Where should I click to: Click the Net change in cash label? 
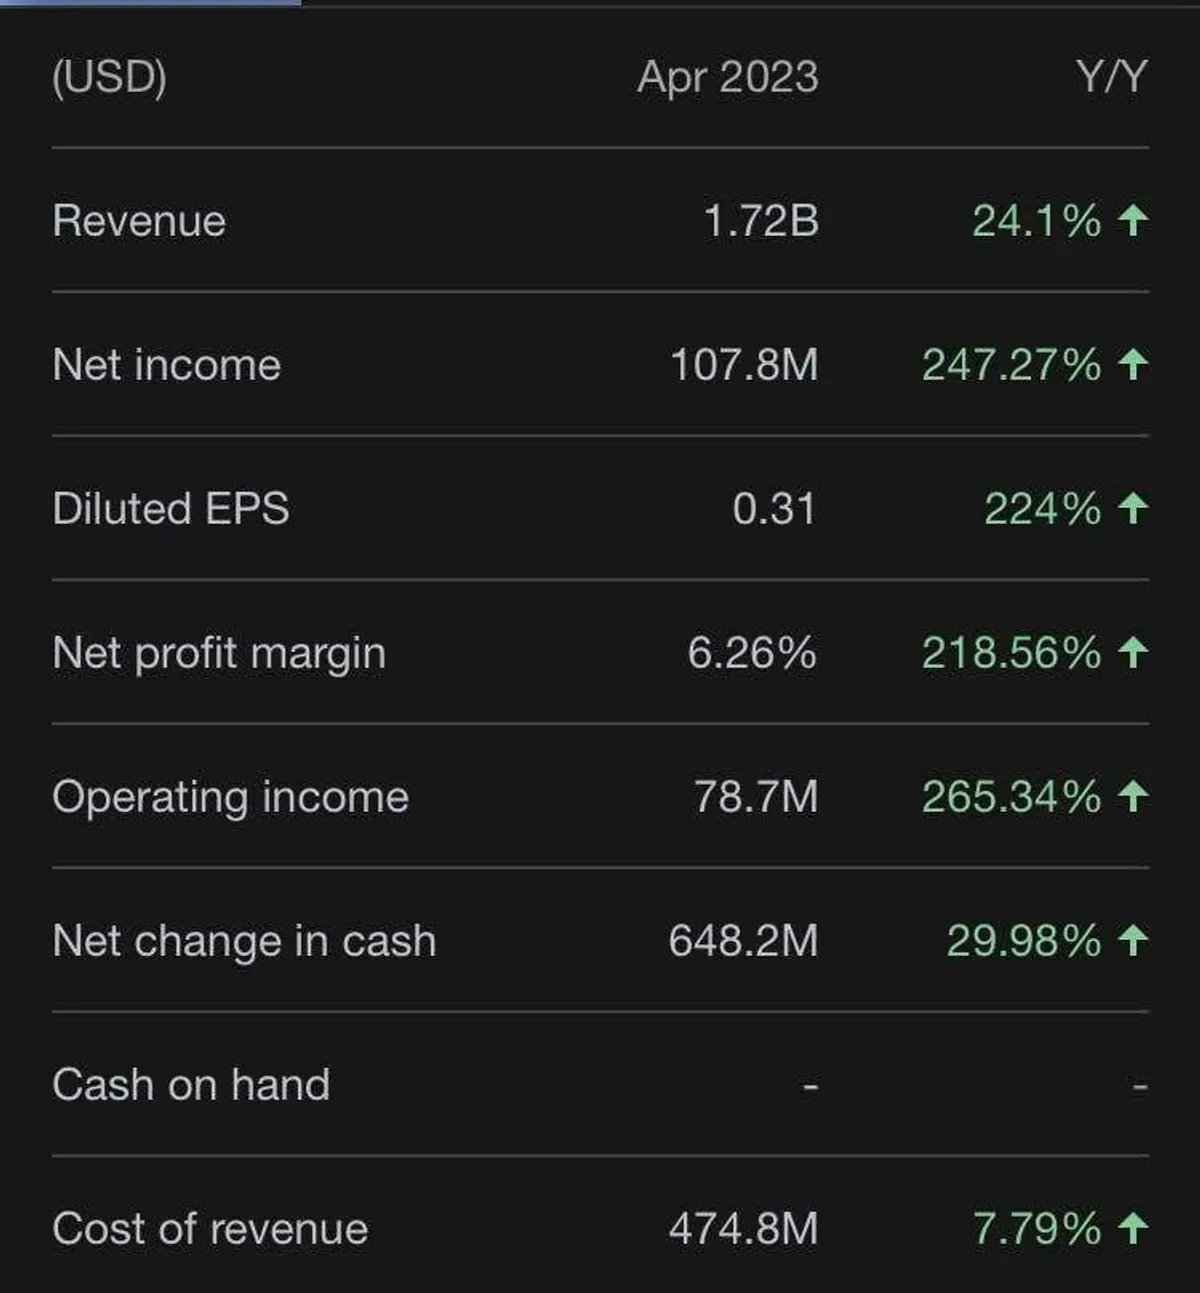click(x=244, y=942)
